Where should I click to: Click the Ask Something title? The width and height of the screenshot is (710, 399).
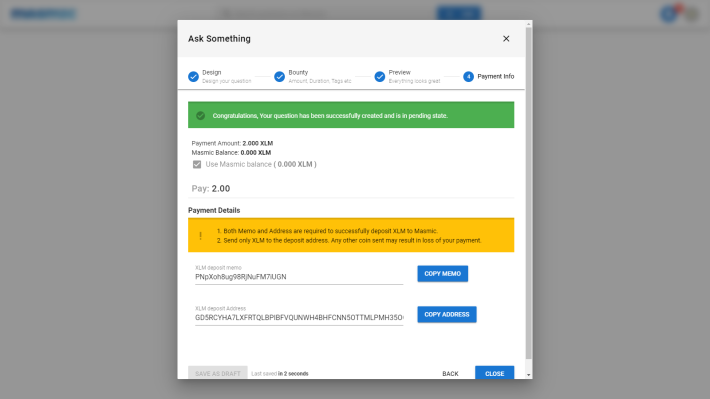(x=219, y=38)
